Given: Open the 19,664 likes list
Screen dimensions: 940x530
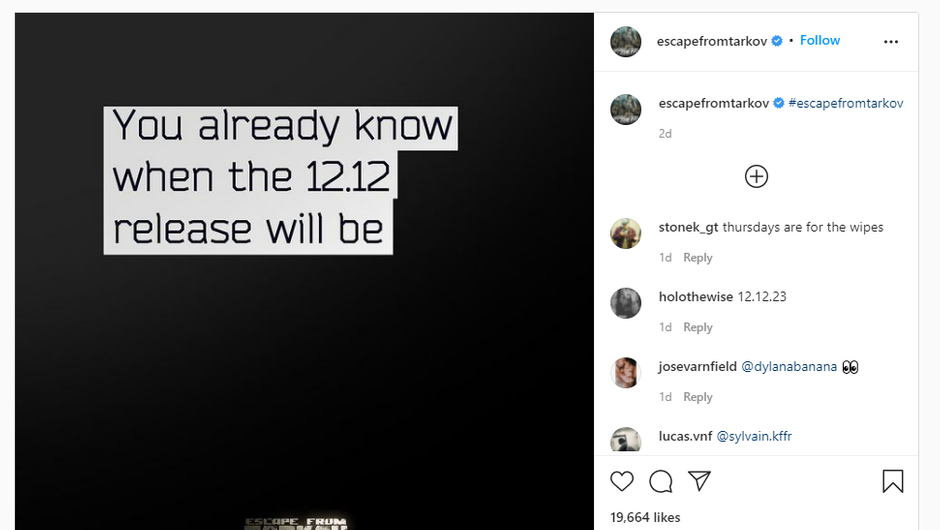Looking at the screenshot, I should [645, 517].
